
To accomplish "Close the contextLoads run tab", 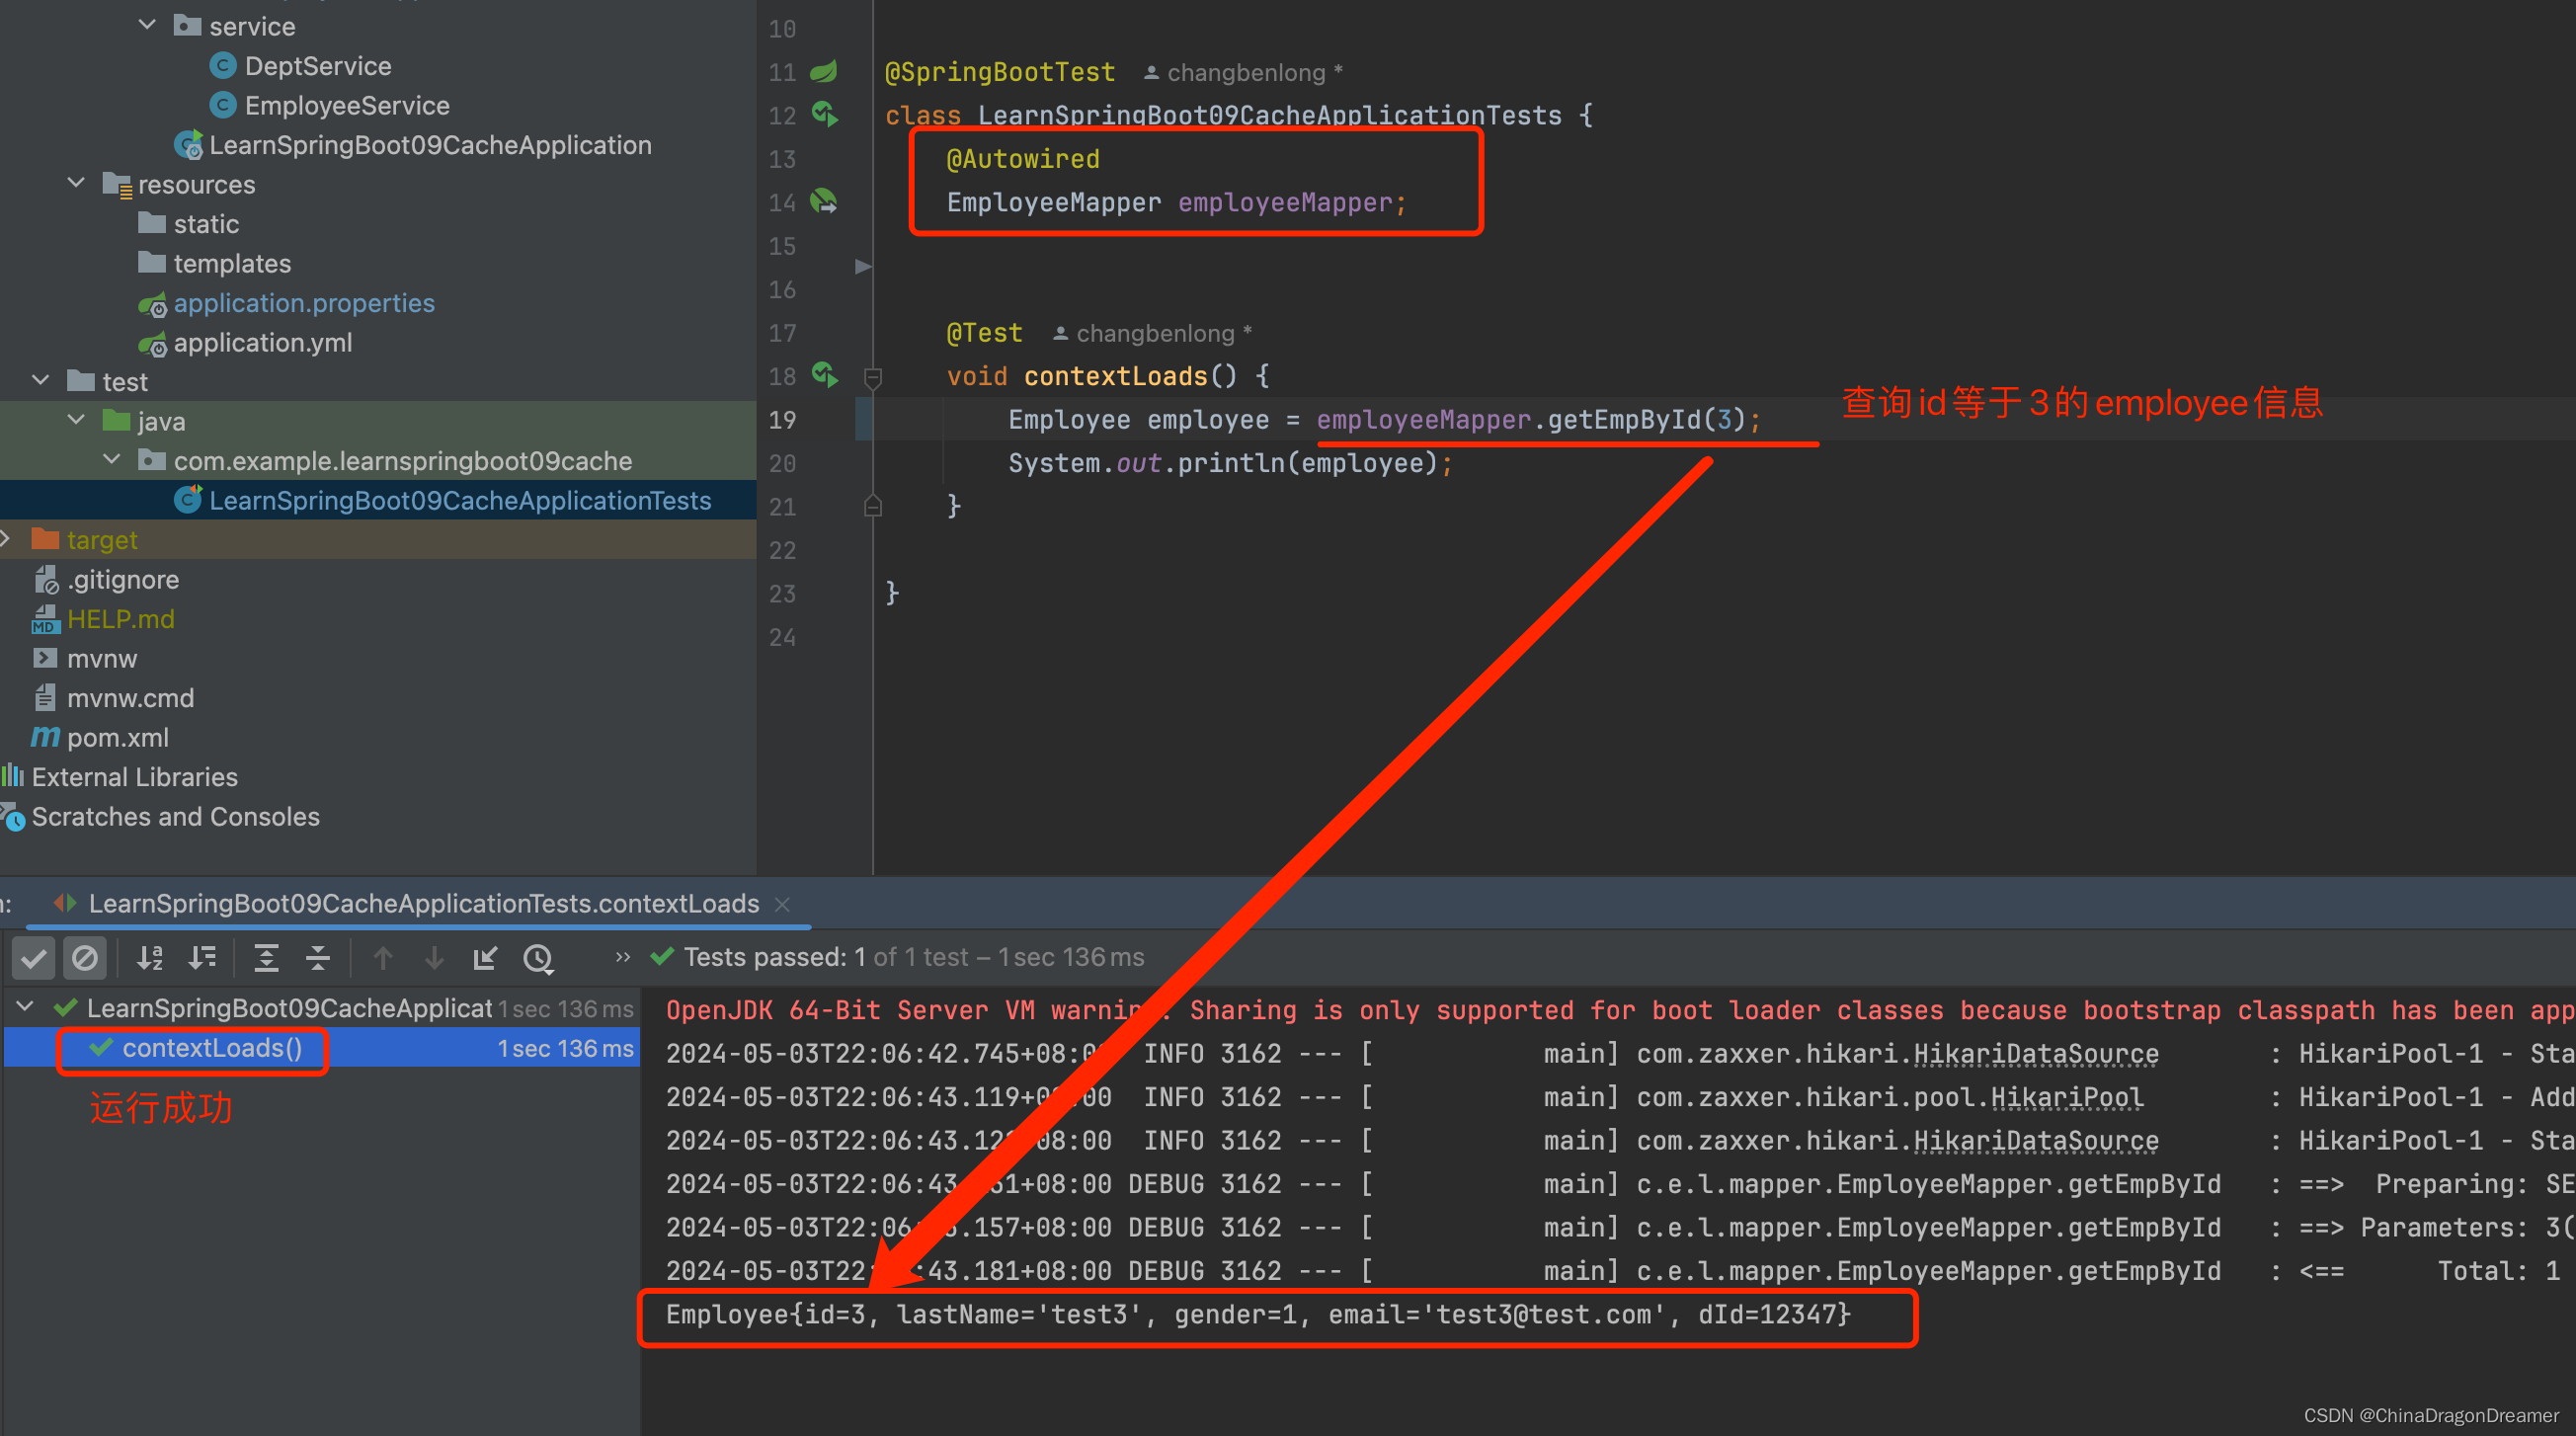I will [782, 904].
